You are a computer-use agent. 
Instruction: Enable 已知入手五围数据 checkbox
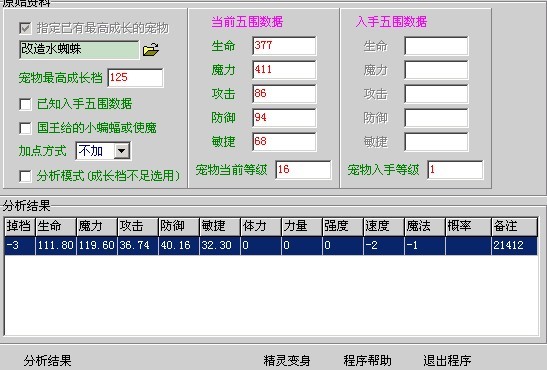point(25,104)
